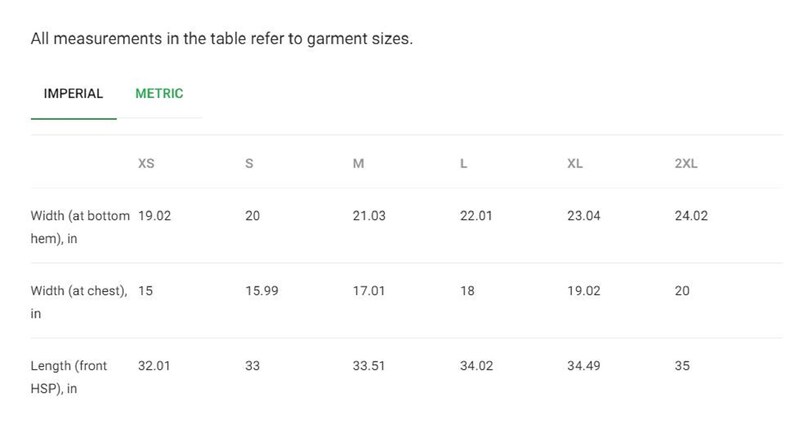Viewport: 794px width, 424px height.
Task: Select the Width (at chest) row label
Action: pyautogui.click(x=79, y=302)
